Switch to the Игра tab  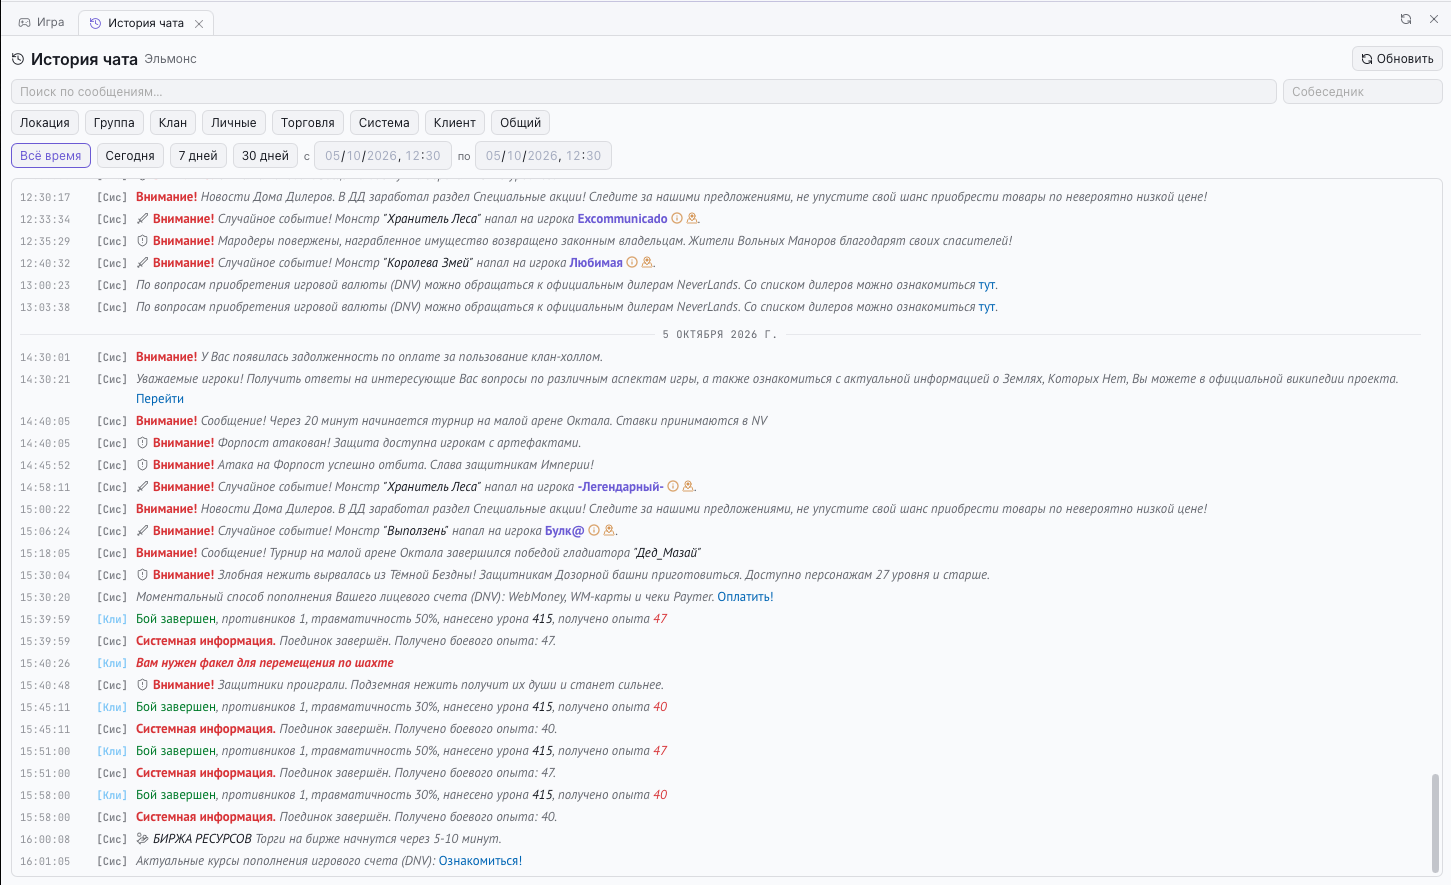tap(42, 22)
